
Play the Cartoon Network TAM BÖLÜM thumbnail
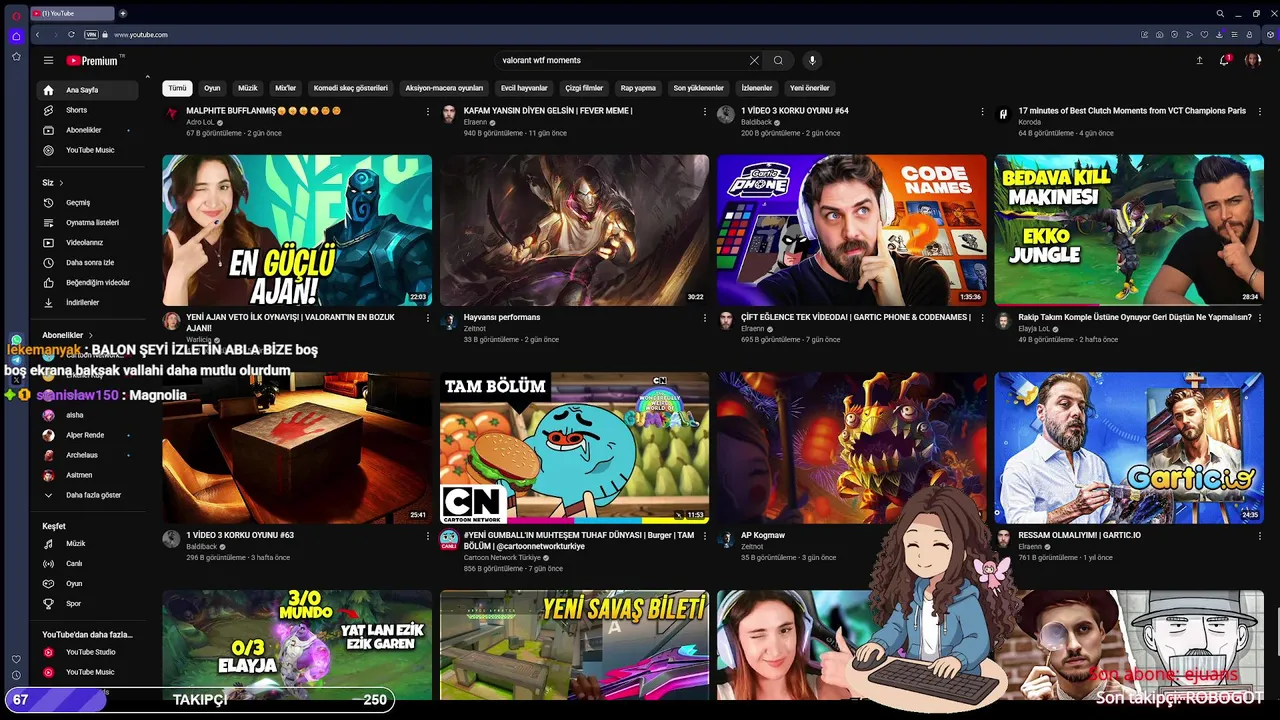pyautogui.click(x=574, y=448)
